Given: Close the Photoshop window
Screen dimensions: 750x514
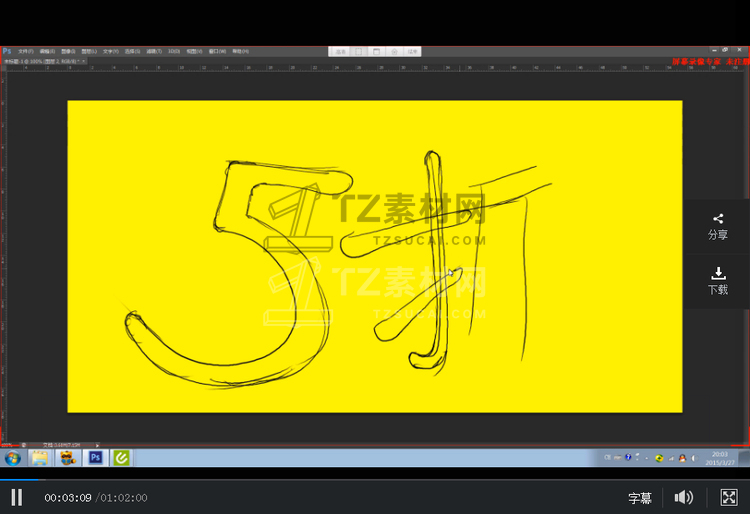Looking at the screenshot, I should click(x=739, y=50).
